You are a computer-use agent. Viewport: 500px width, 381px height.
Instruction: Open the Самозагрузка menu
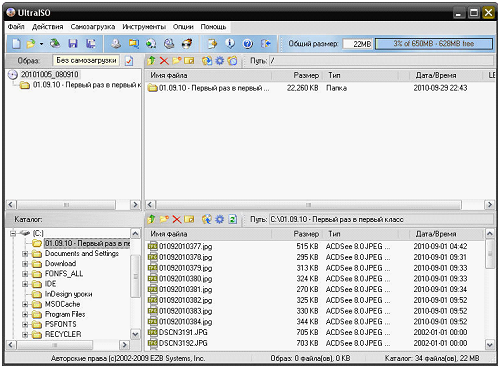tap(93, 27)
